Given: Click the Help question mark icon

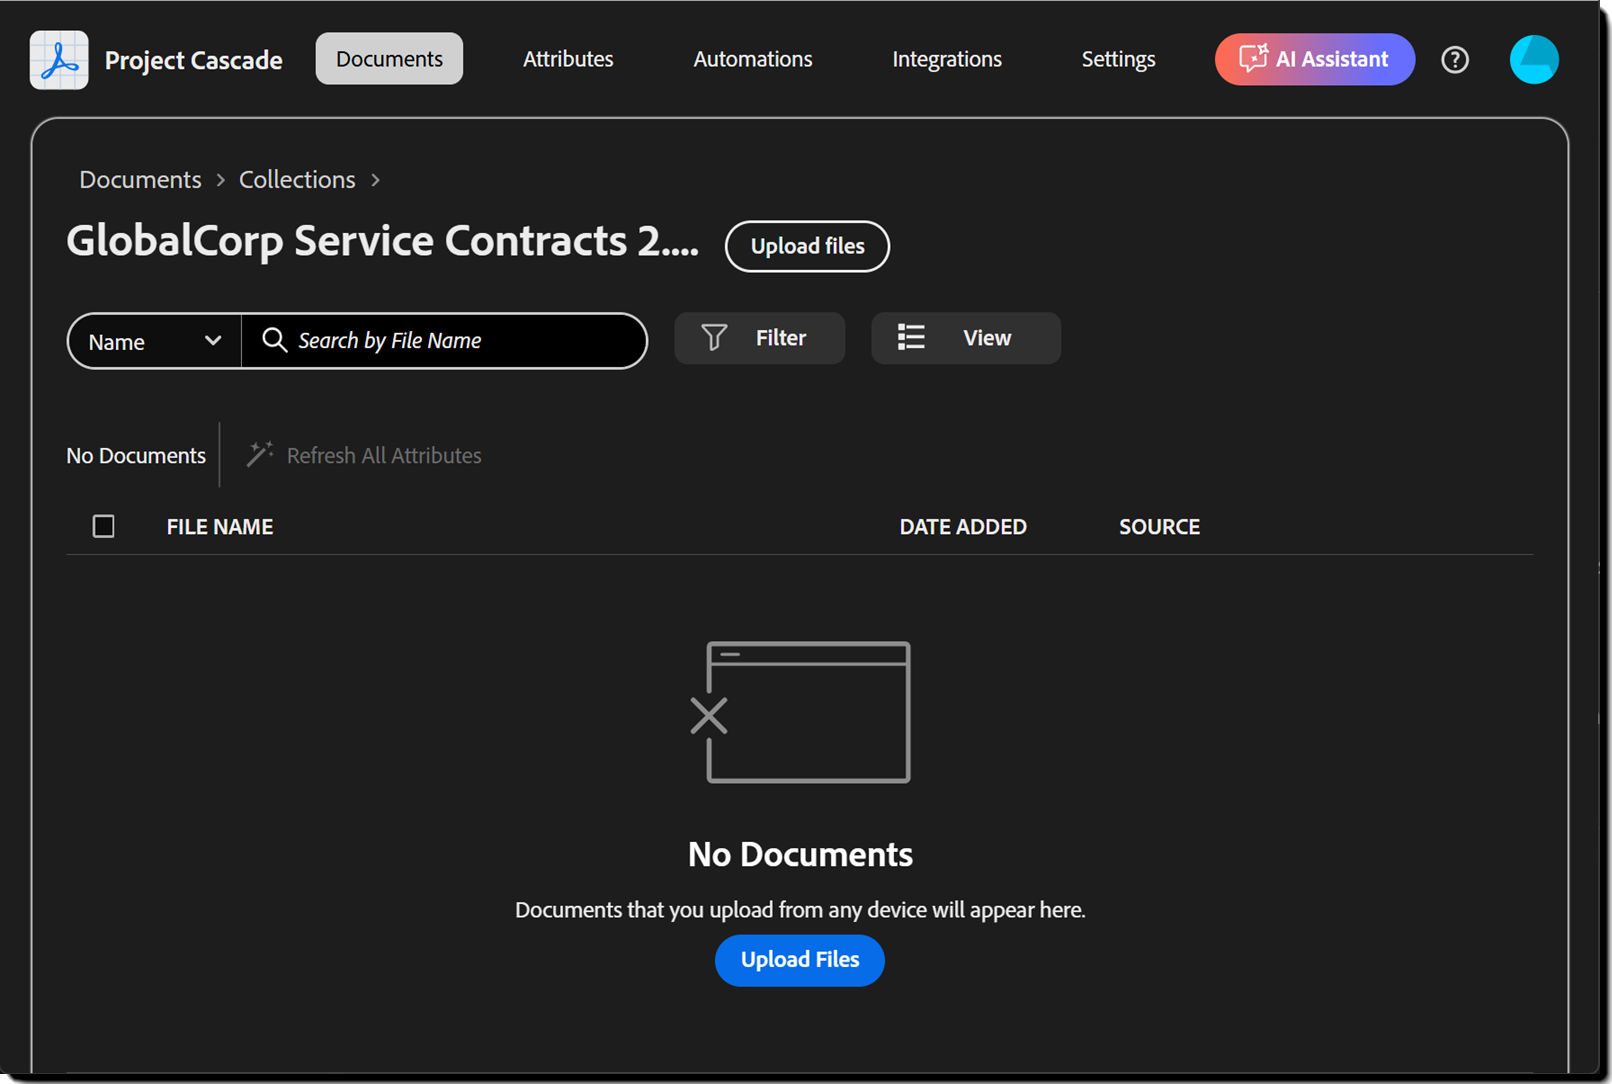Looking at the screenshot, I should (x=1455, y=60).
